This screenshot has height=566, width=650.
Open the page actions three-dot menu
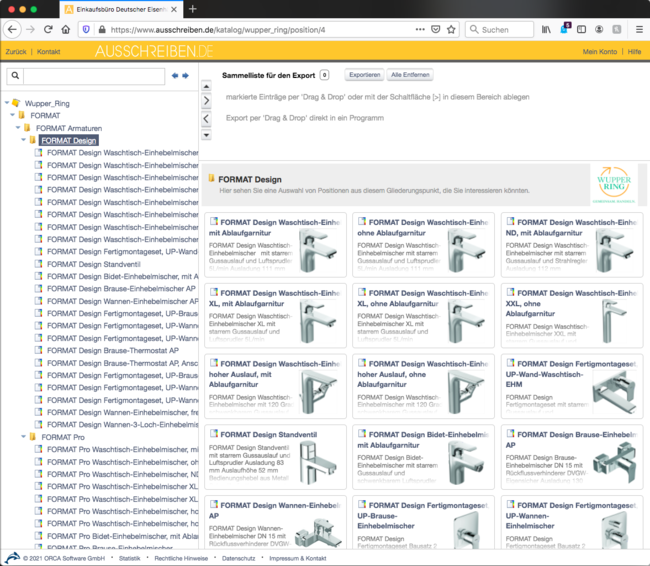click(420, 29)
